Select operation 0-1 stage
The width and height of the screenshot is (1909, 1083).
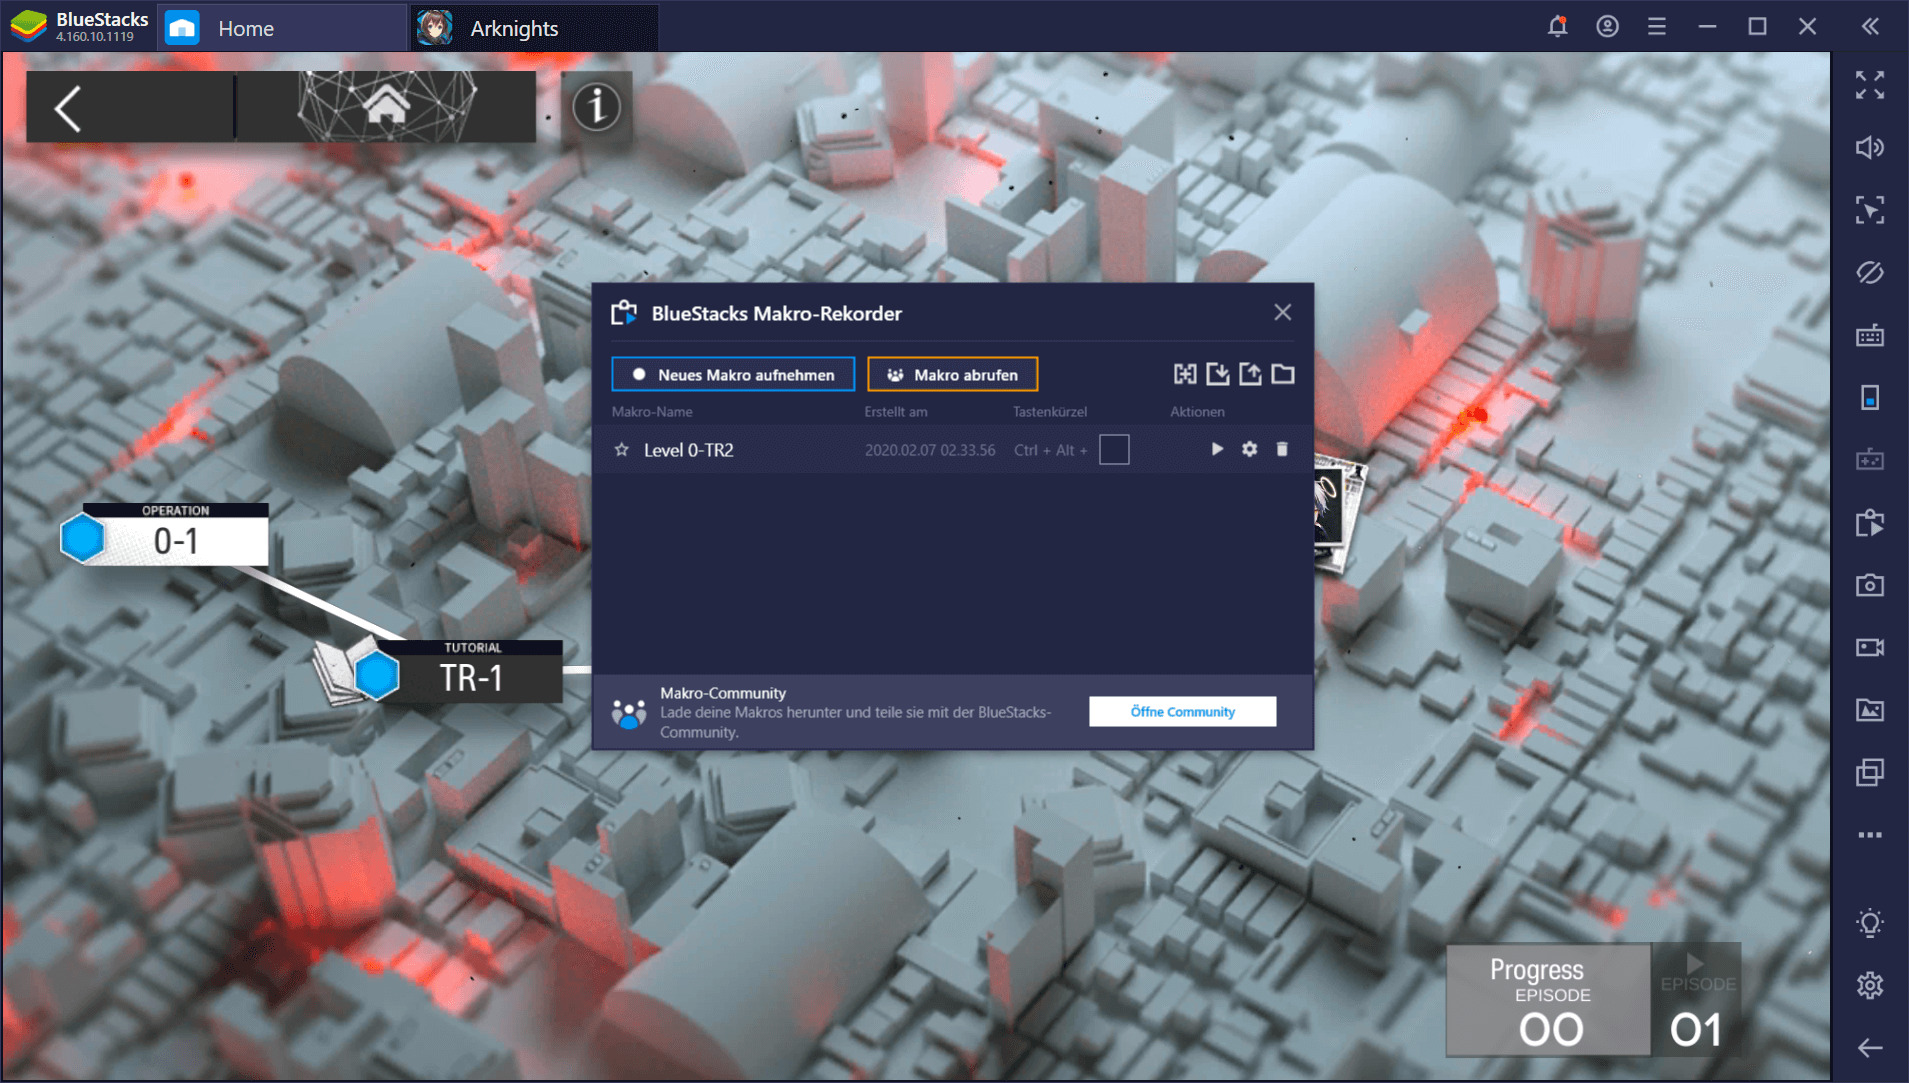(x=165, y=534)
